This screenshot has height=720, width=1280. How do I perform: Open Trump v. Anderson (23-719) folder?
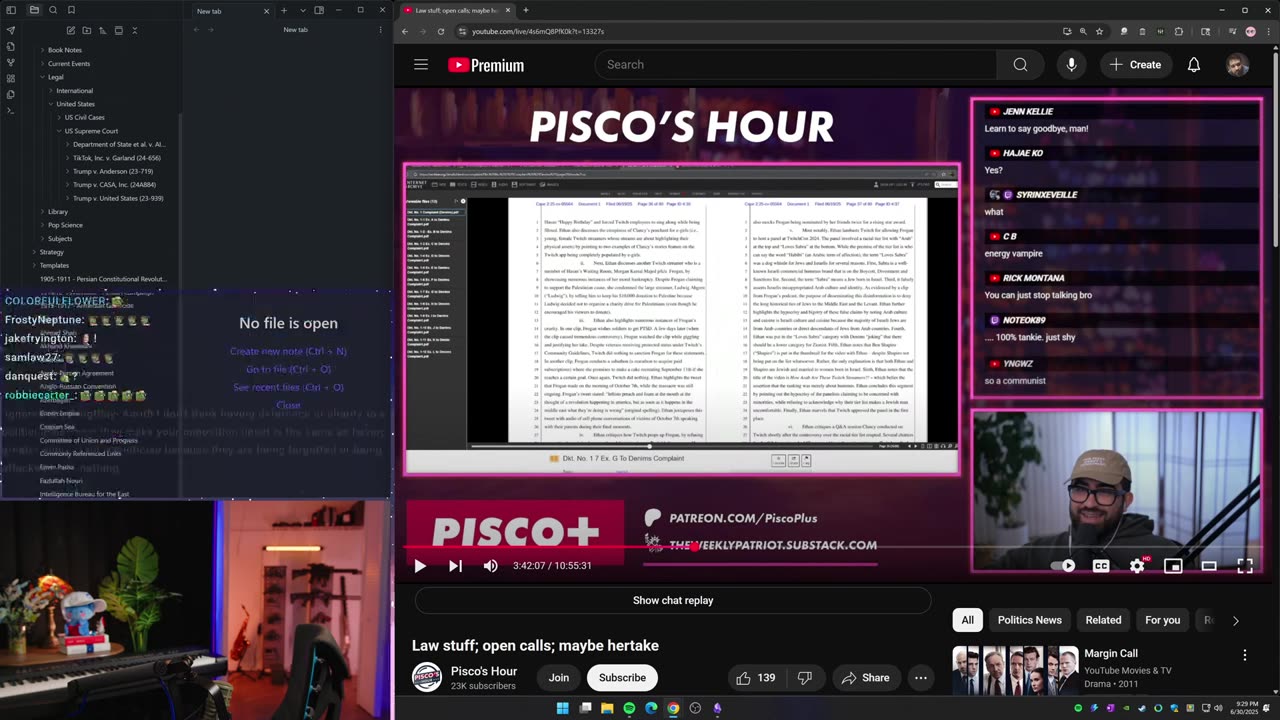point(113,171)
